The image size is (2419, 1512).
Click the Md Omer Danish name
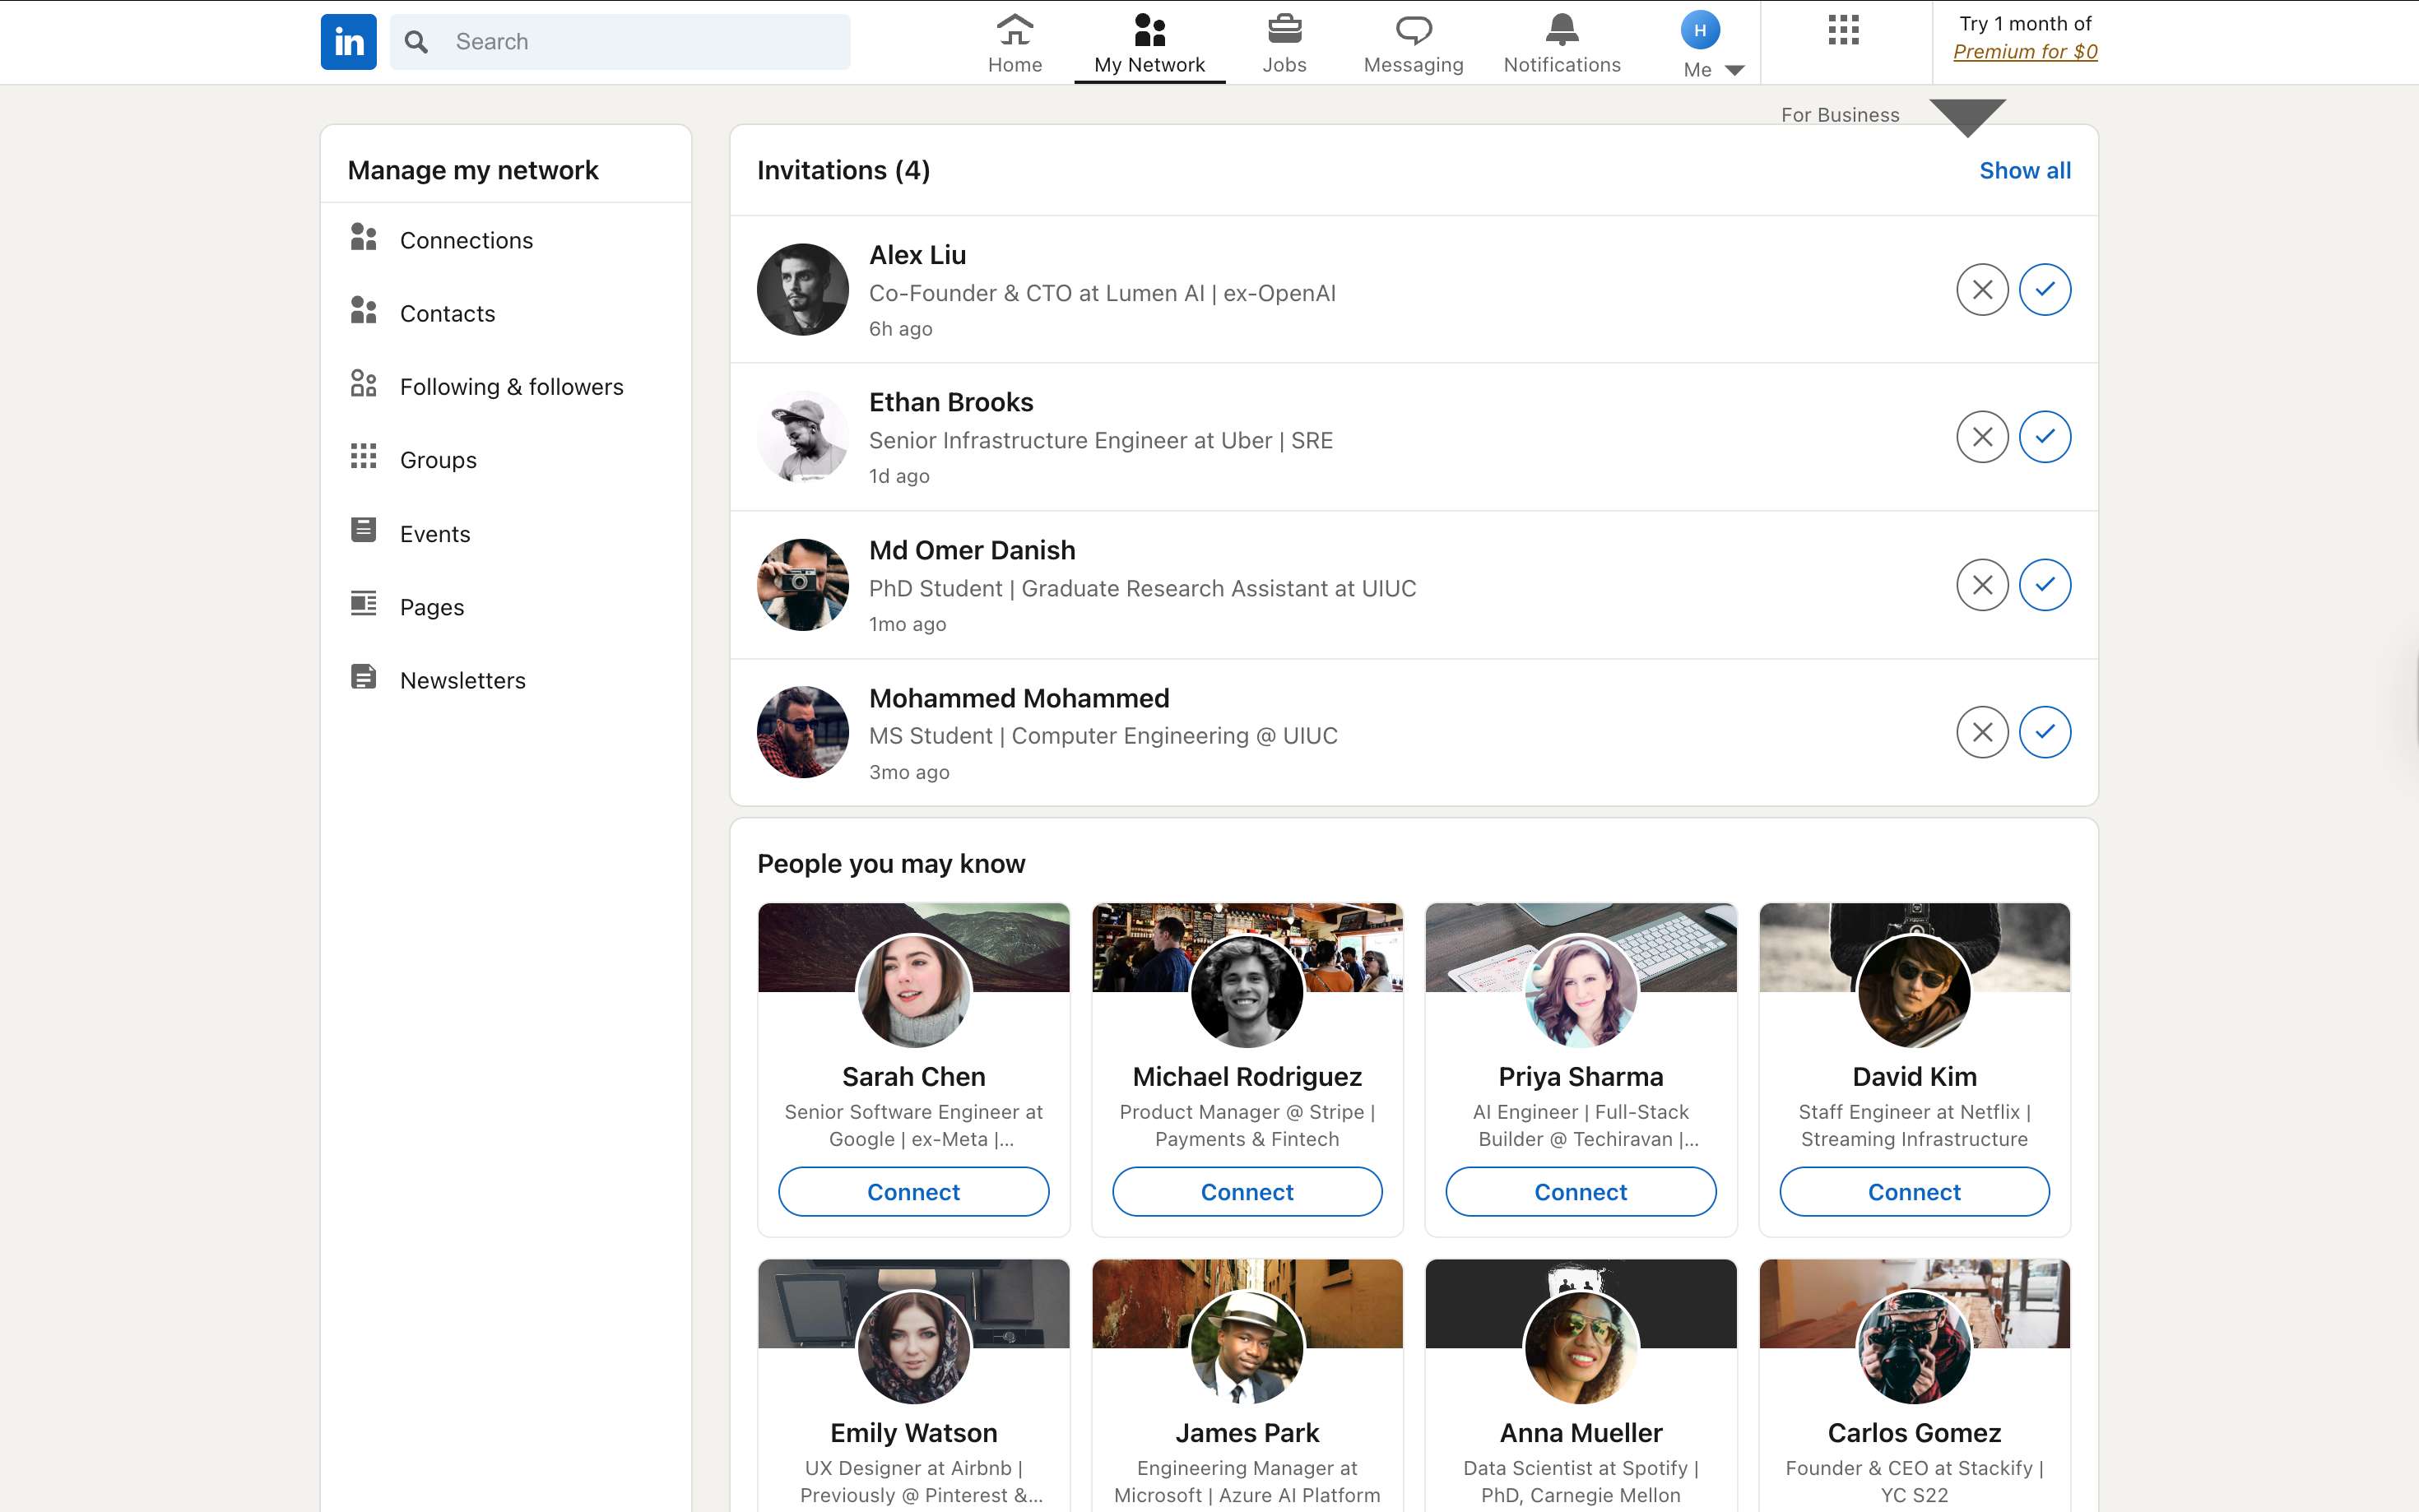point(971,550)
